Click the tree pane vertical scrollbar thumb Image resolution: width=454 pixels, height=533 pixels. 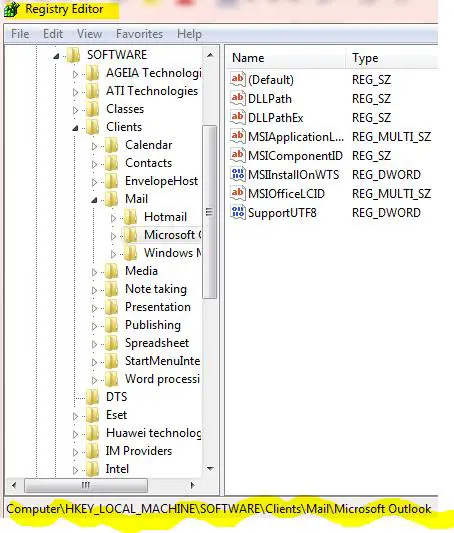tap(209, 212)
